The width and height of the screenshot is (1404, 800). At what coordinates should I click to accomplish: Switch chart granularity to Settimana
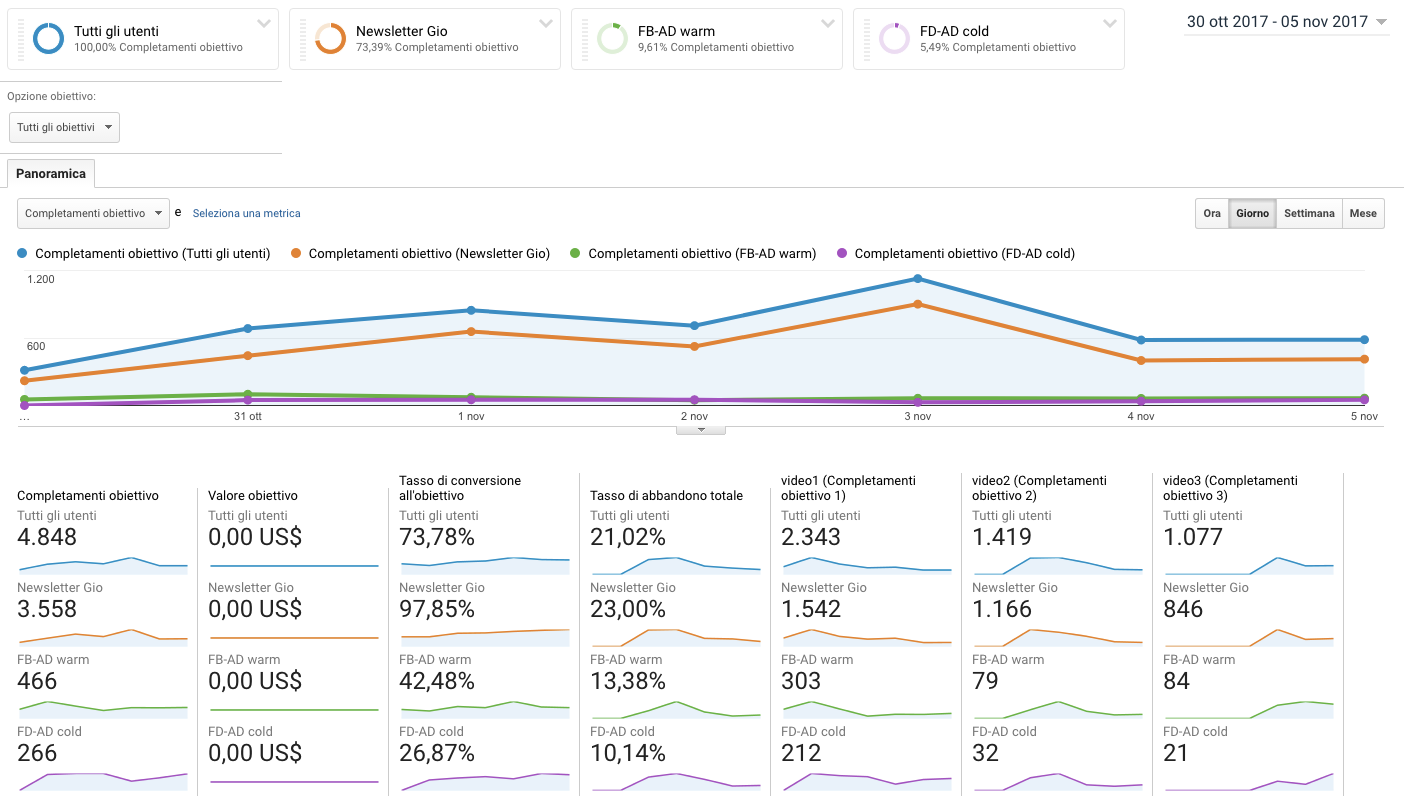click(x=1309, y=213)
